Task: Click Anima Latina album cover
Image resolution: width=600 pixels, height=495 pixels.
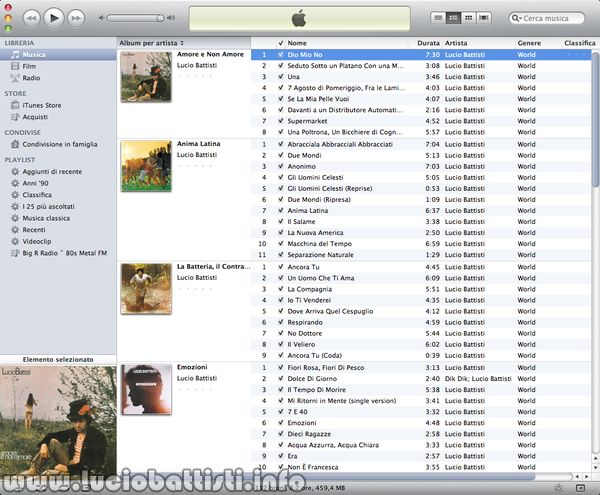Action: click(146, 166)
